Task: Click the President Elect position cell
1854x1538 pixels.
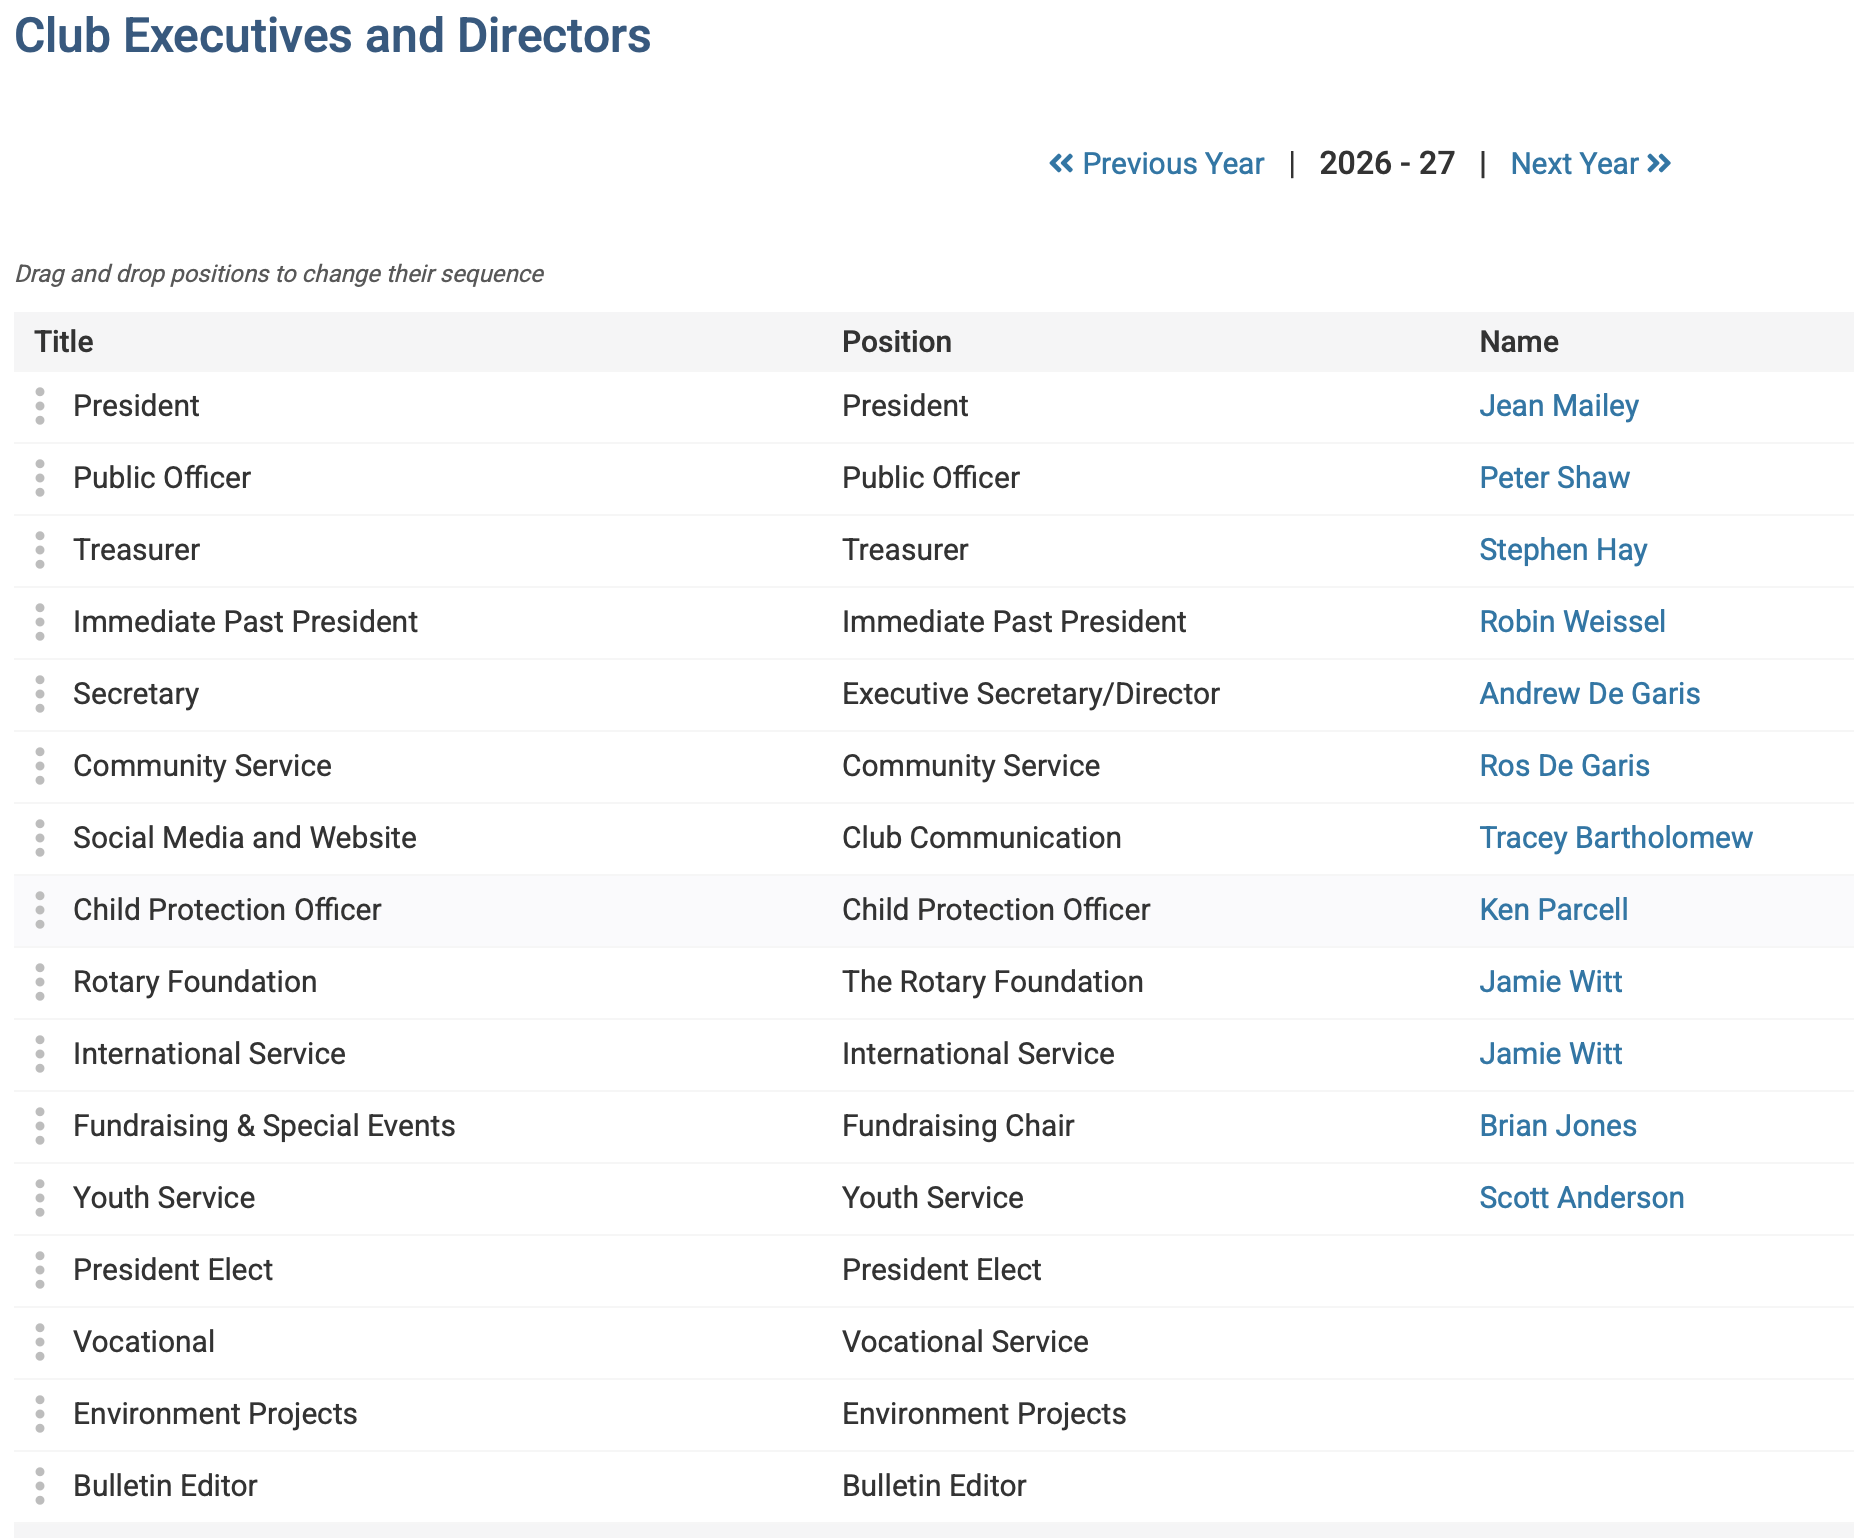Action: (942, 1270)
